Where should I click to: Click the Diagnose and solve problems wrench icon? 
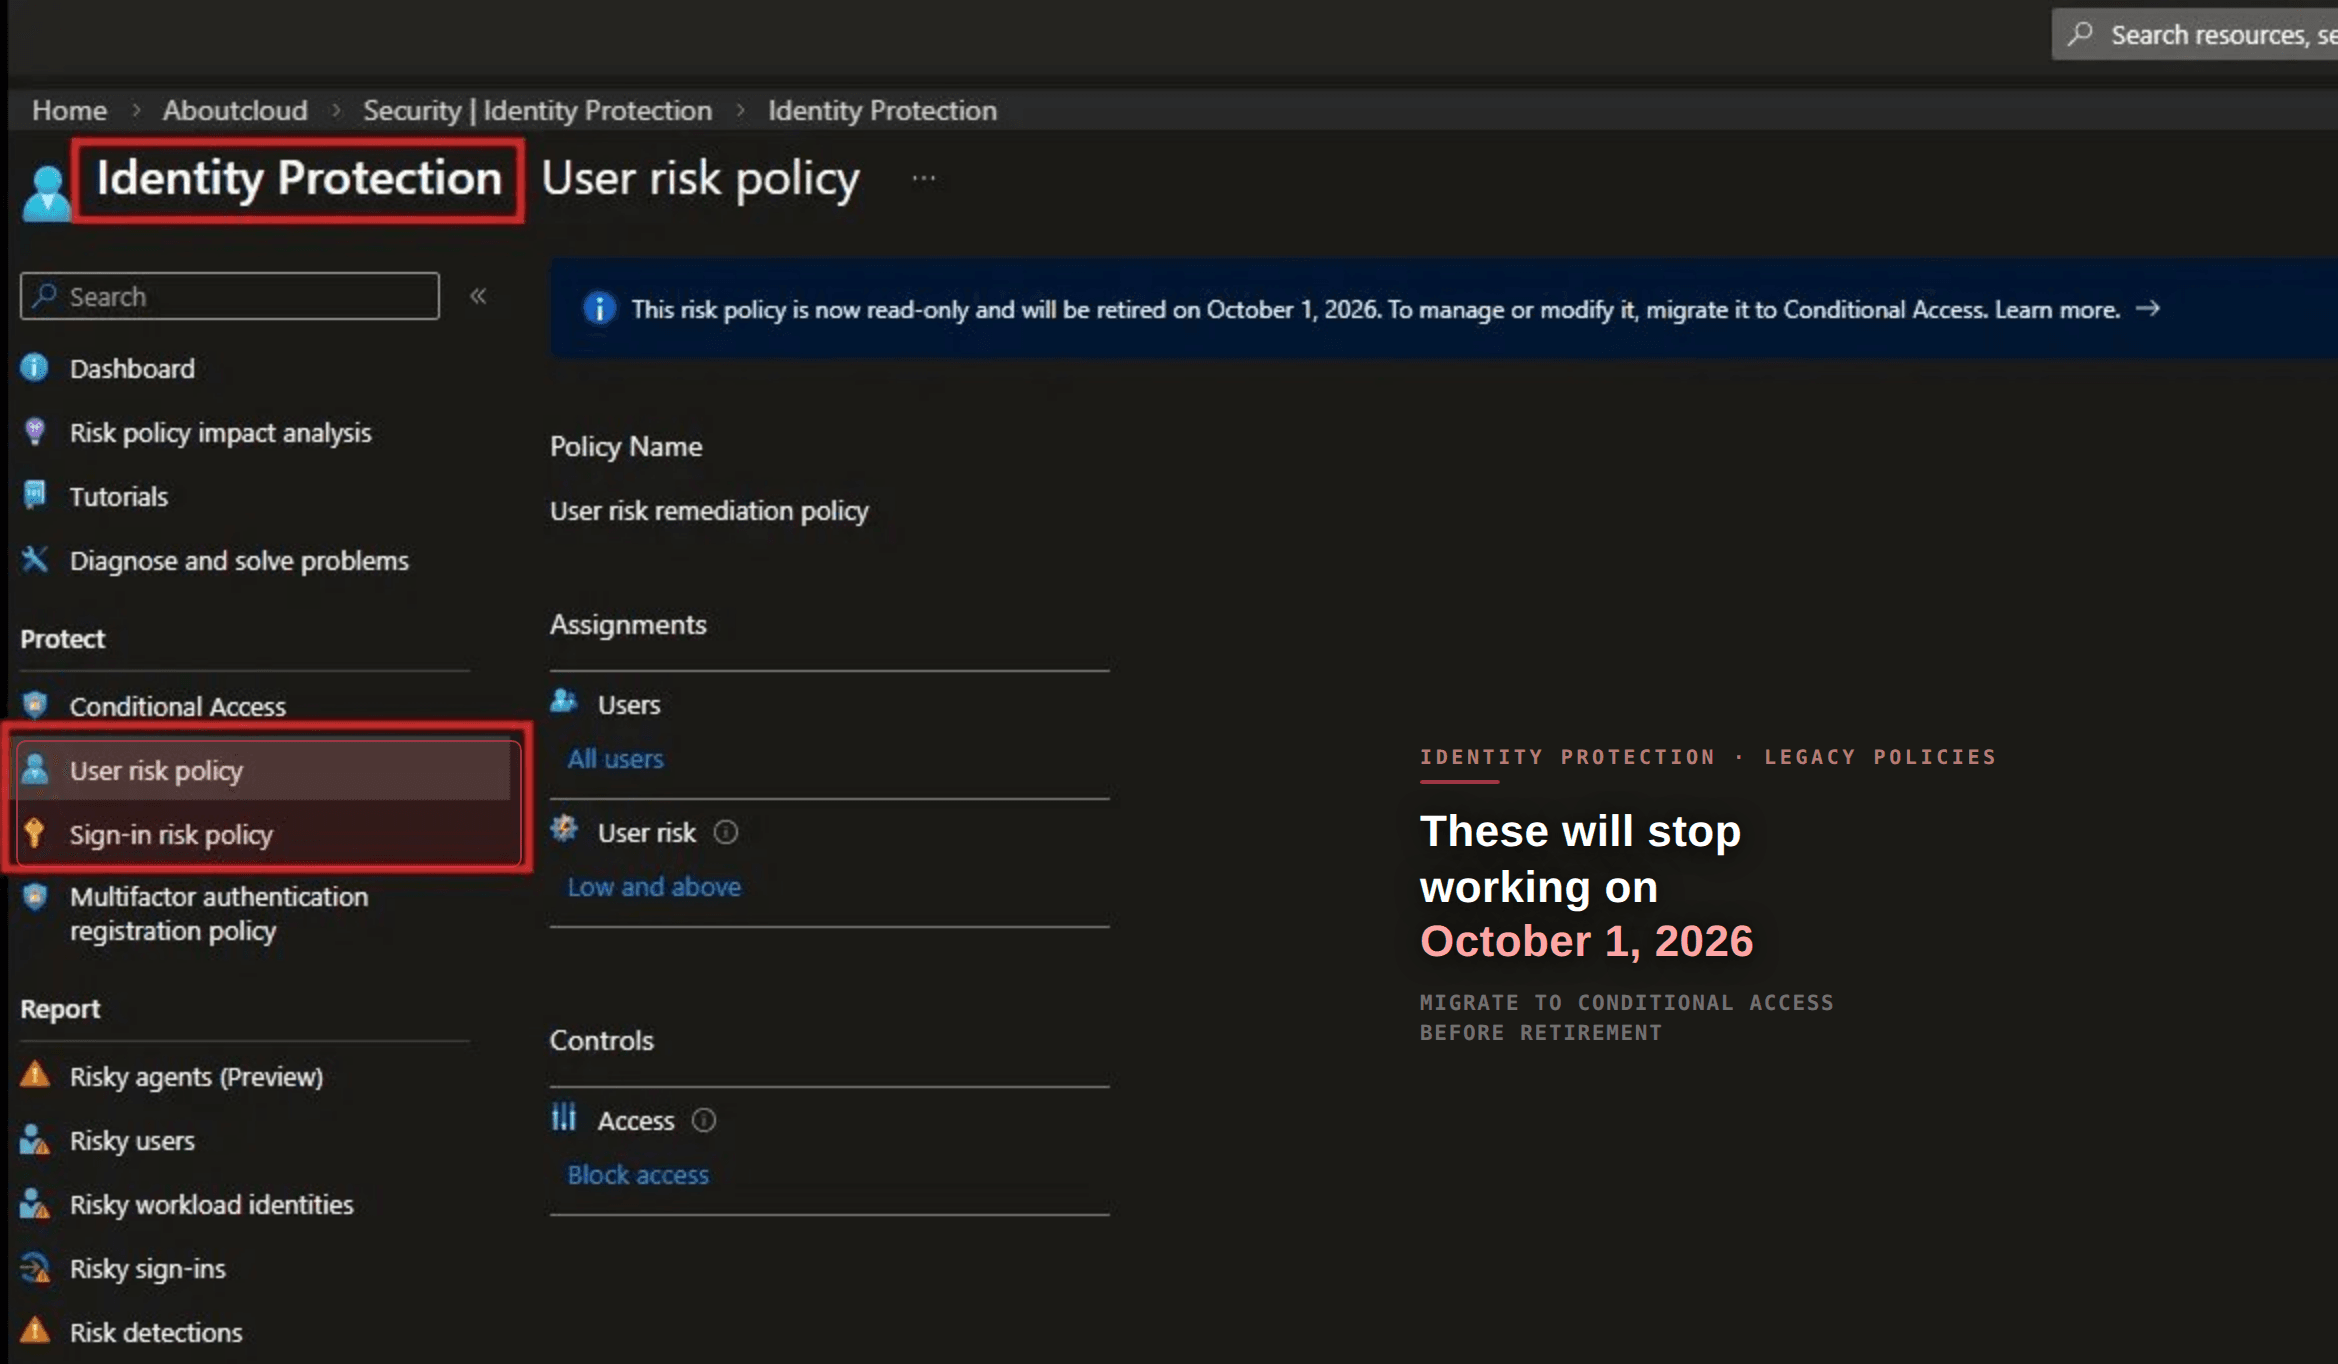click(x=35, y=559)
